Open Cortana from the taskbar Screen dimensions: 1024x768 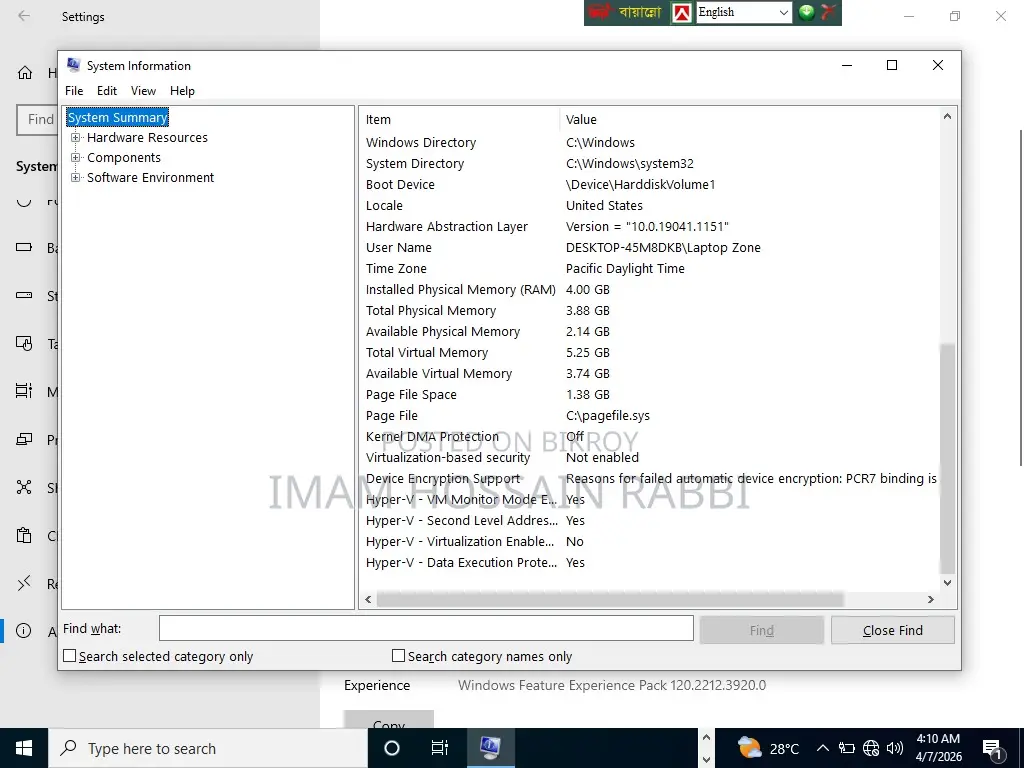(x=392, y=748)
